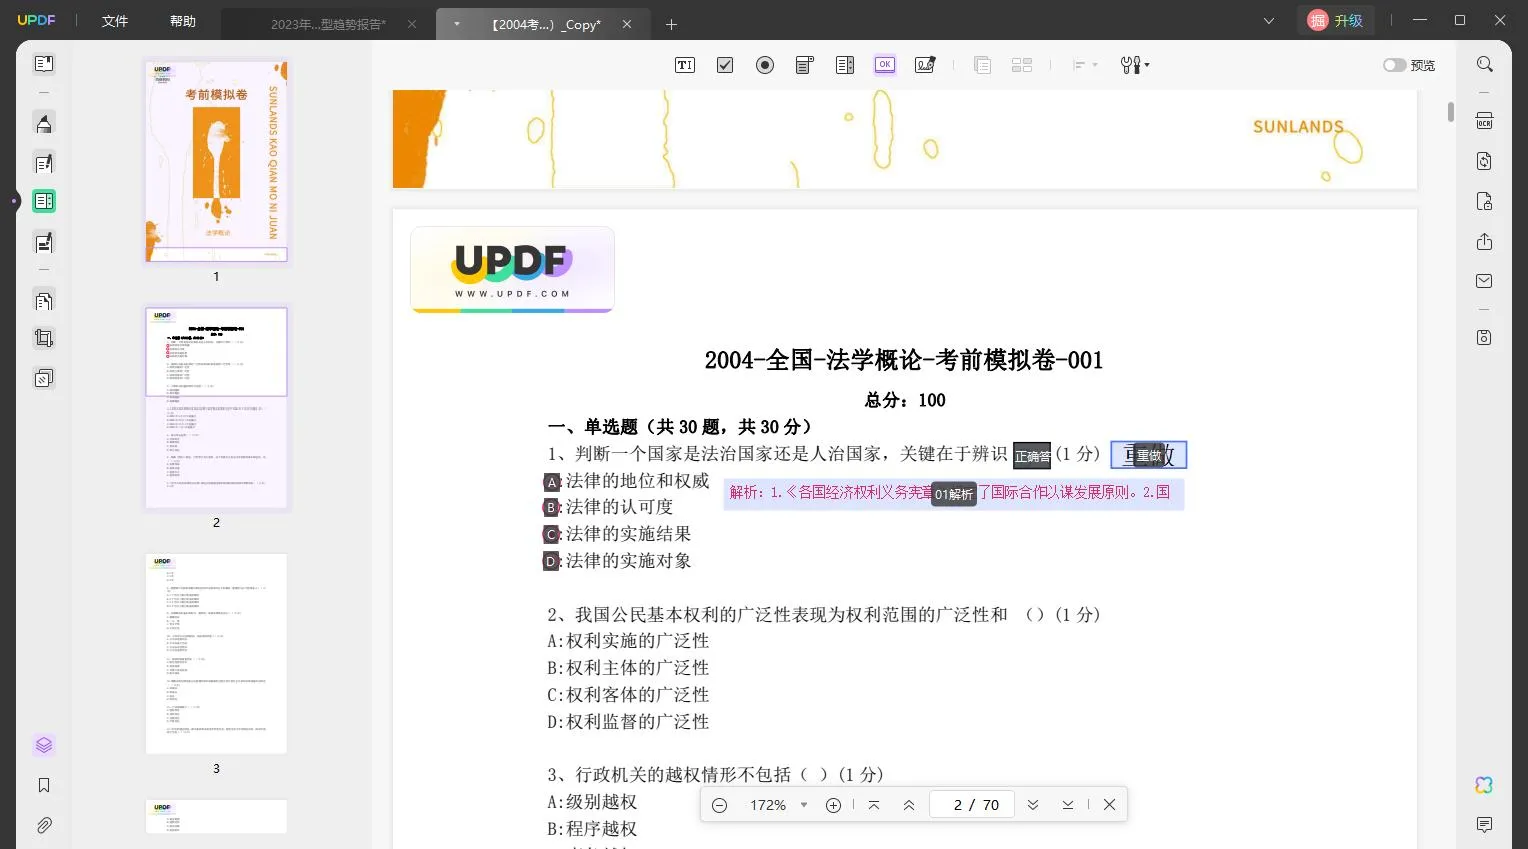This screenshot has width=1528, height=849.
Task: Toggle the 预览 preview switch
Action: 1394,65
